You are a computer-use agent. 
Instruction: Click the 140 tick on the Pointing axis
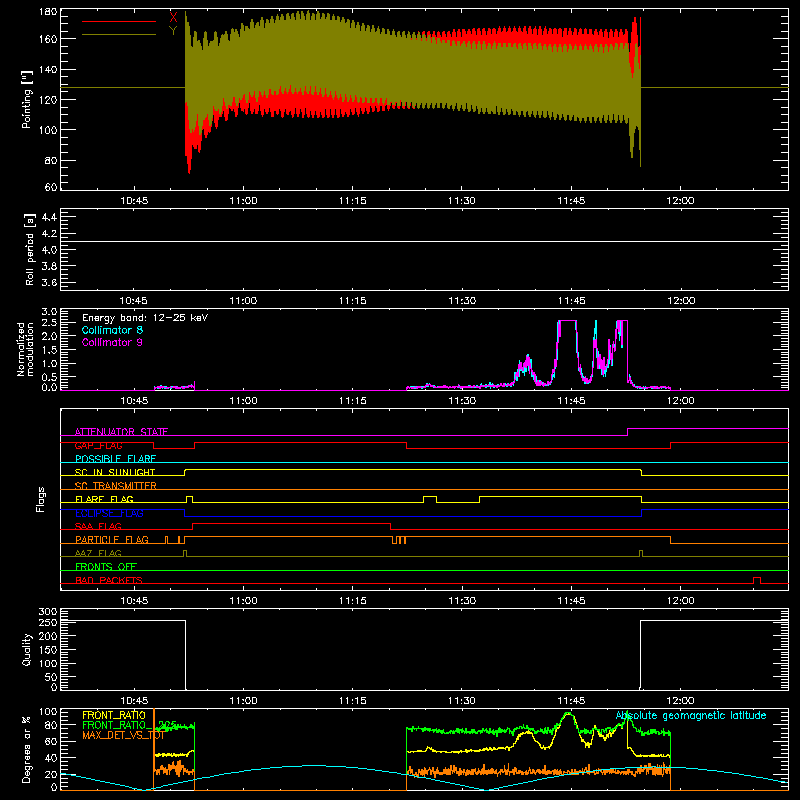(48, 69)
